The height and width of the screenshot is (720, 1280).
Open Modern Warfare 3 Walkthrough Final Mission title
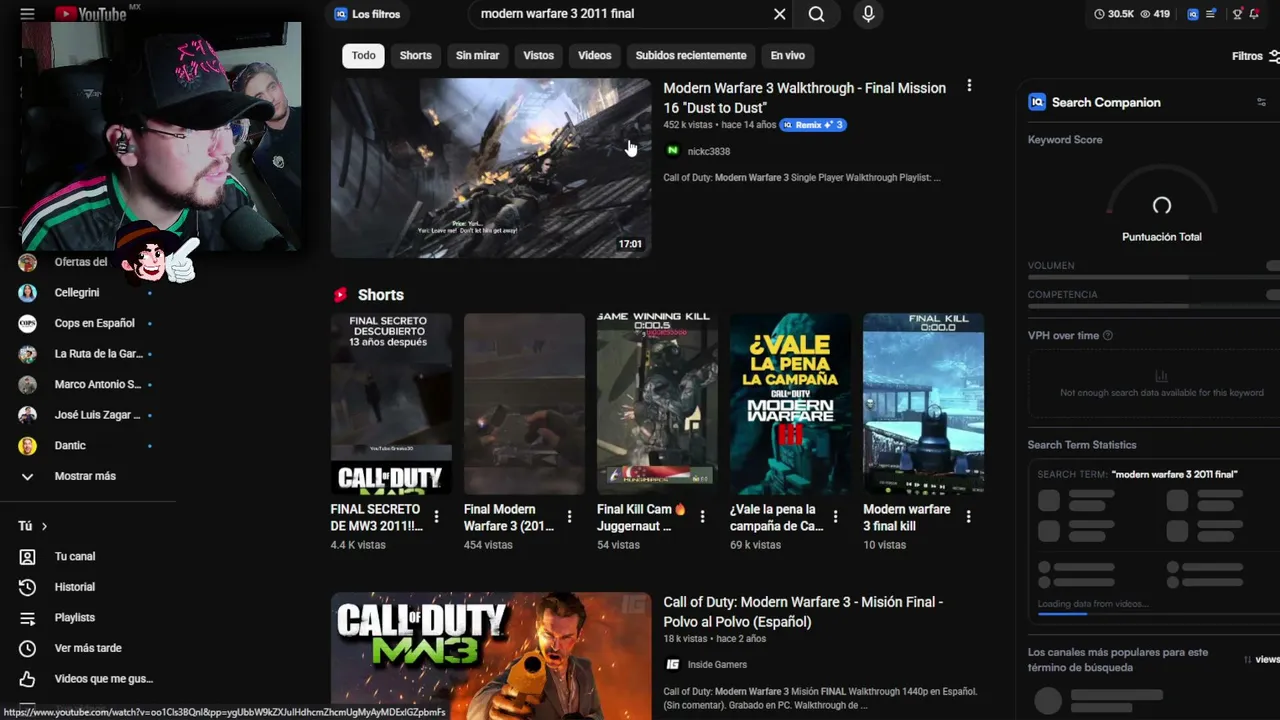click(x=804, y=98)
